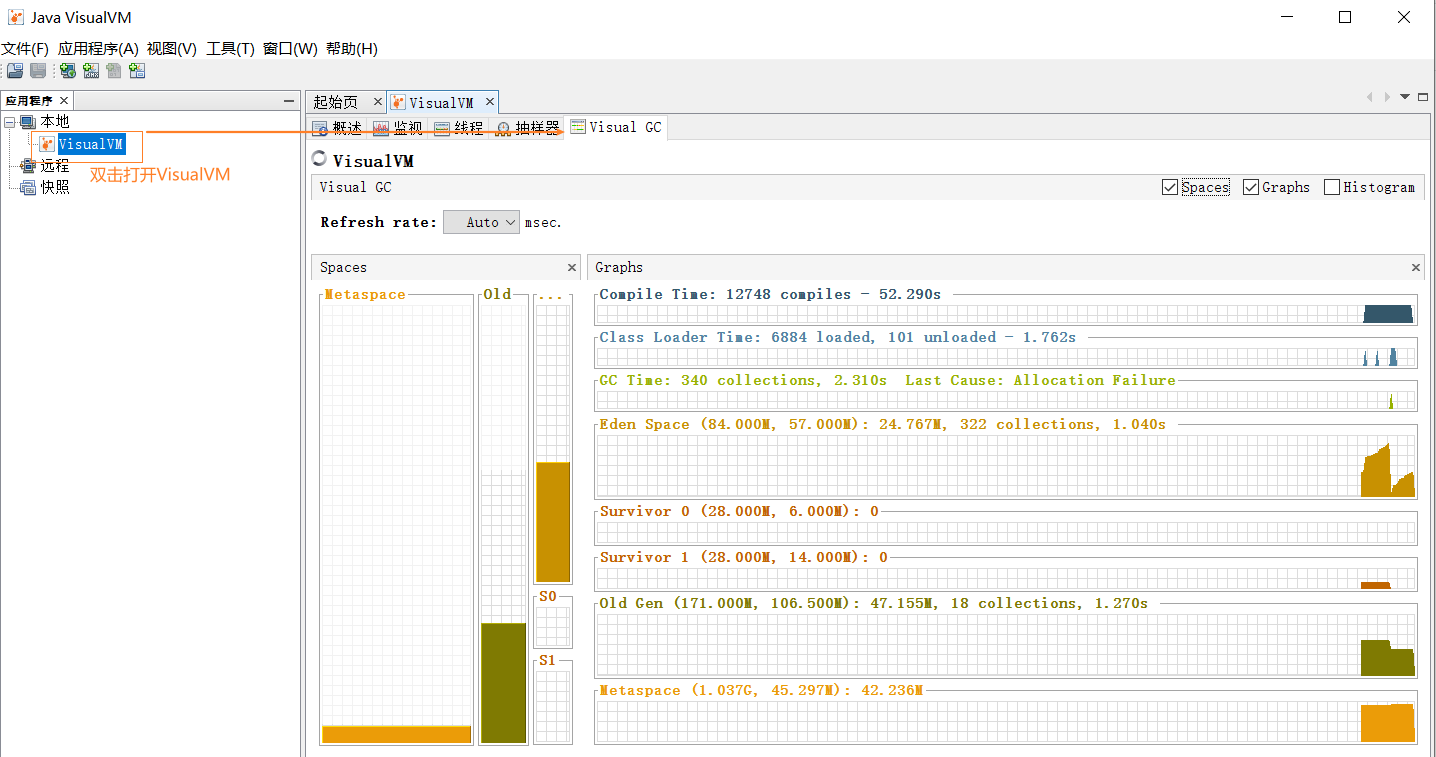Open the 视图(V) menu
This screenshot has width=1436, height=757.
(172, 49)
